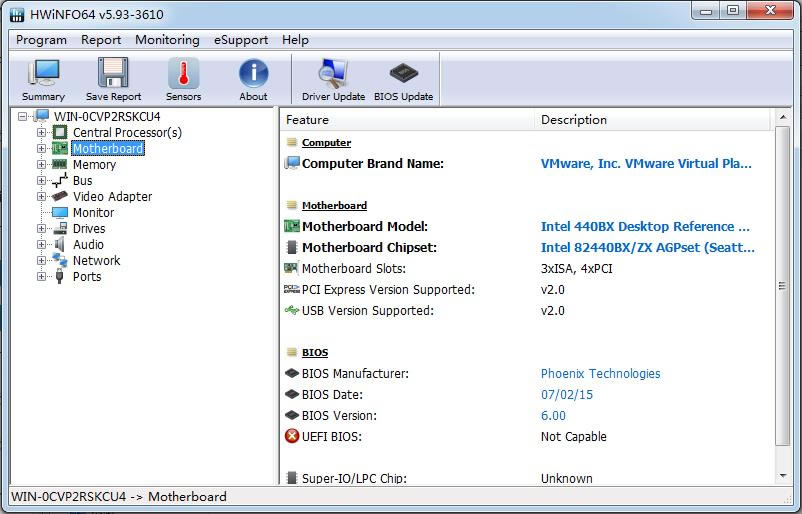Image resolution: width=802 pixels, height=514 pixels.
Task: Click the Computer Brand Name icon
Action: (x=292, y=163)
